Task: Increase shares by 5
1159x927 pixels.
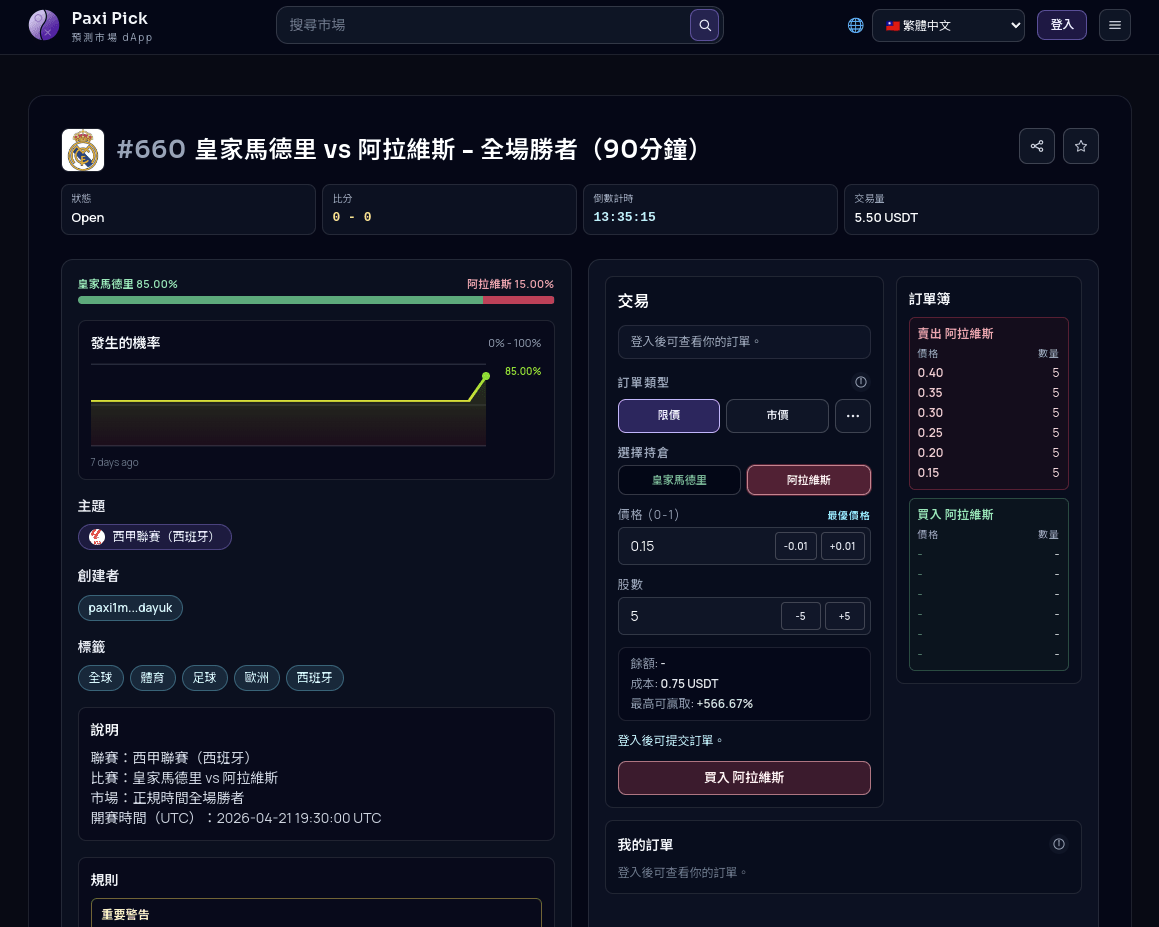Action: pos(844,616)
